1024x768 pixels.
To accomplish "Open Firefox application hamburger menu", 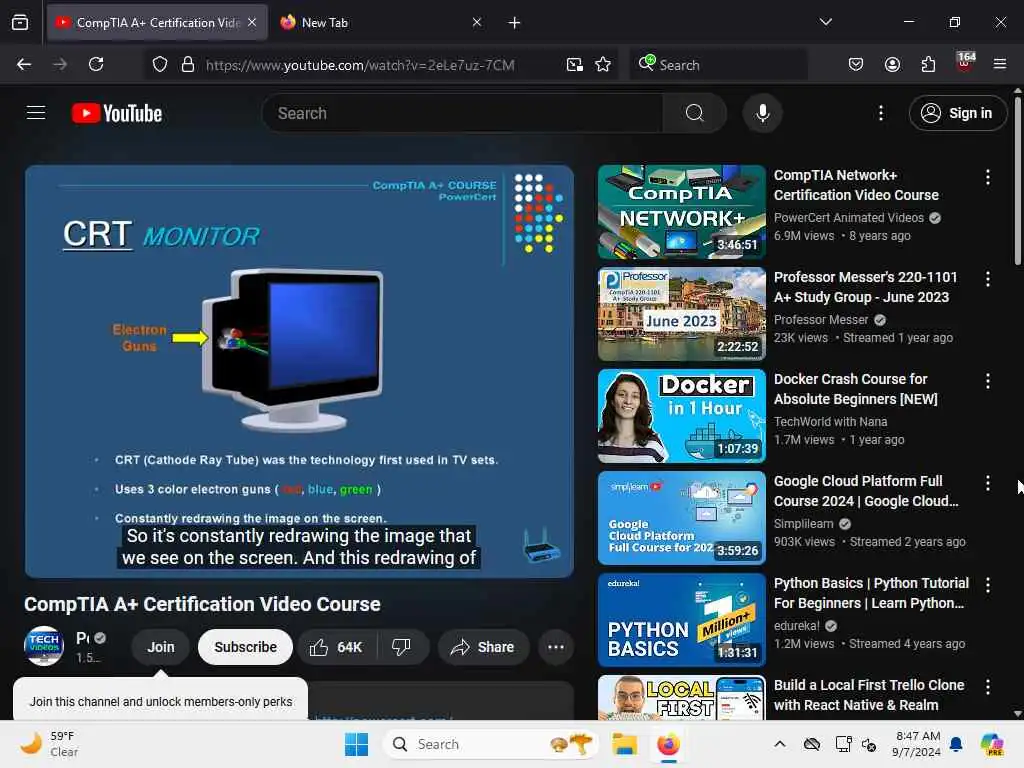I will (1000, 64).
